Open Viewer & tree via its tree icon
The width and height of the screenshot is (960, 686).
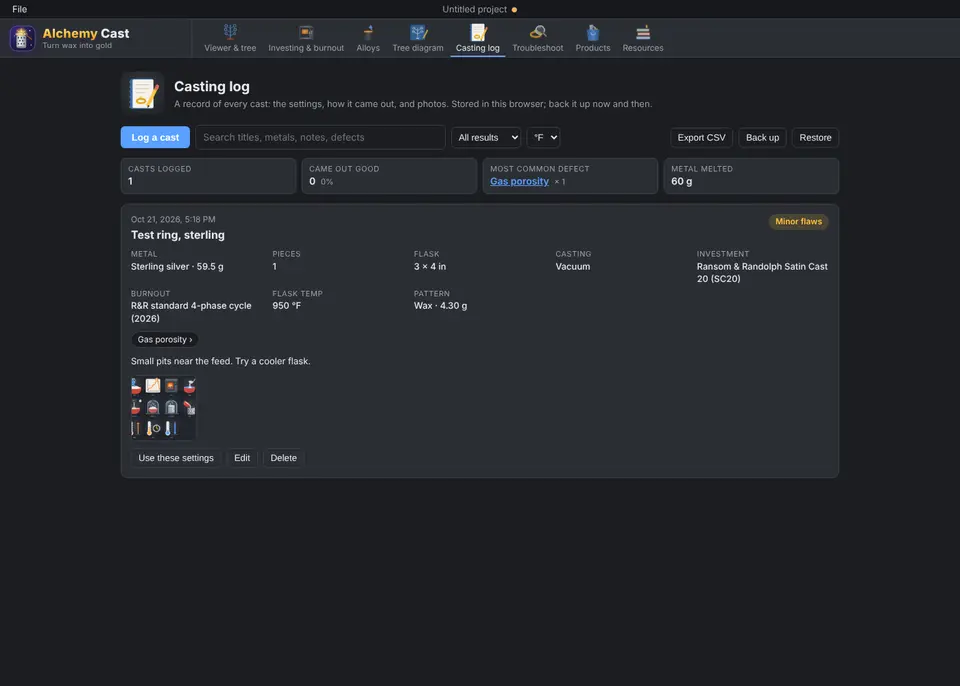[x=230, y=32]
